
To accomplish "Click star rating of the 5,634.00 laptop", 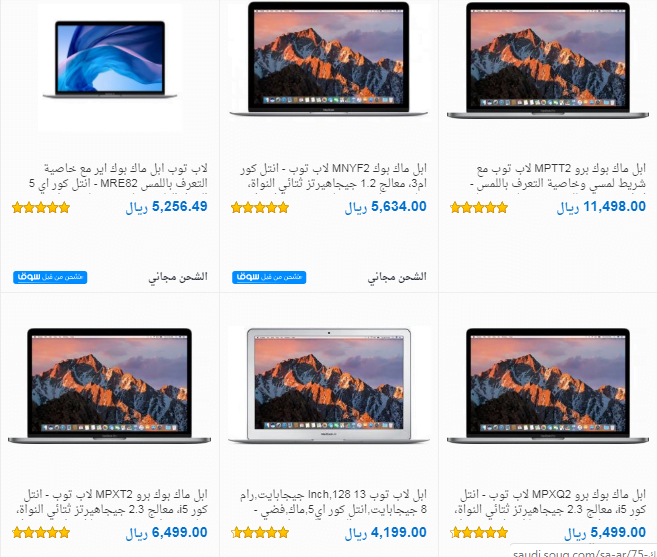I will click(x=260, y=207).
